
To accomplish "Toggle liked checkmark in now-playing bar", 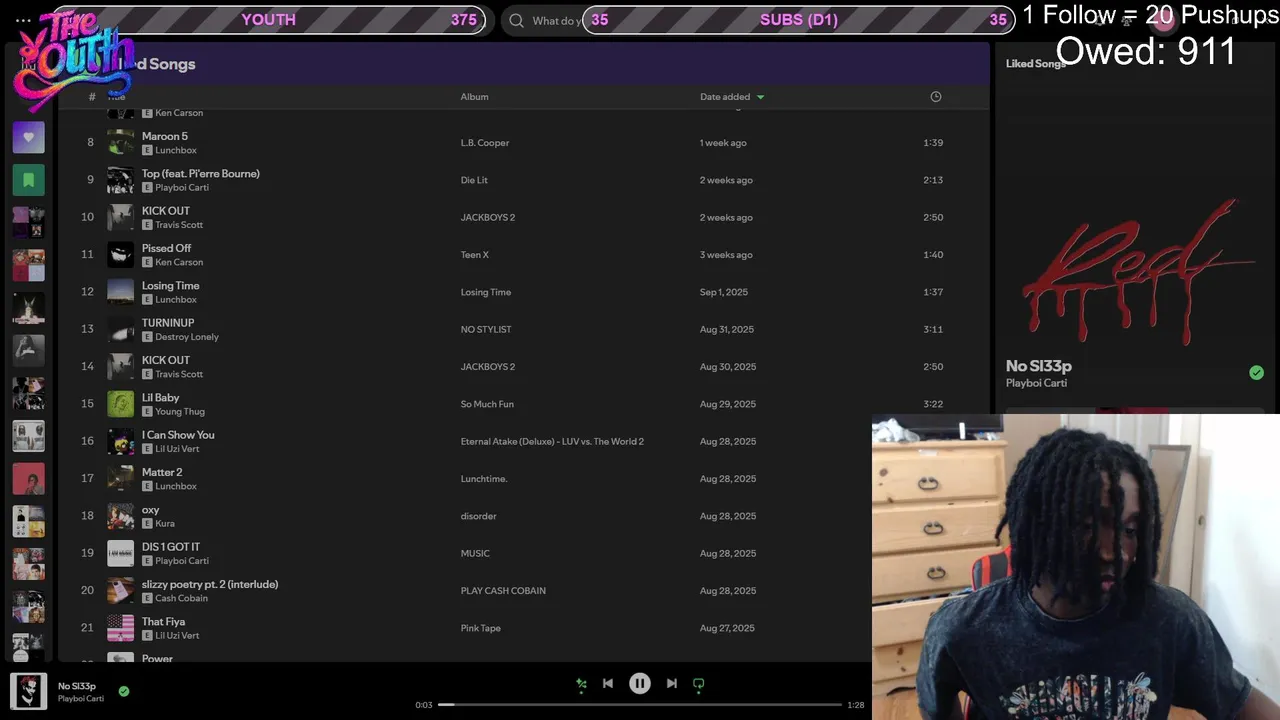I will (124, 691).
